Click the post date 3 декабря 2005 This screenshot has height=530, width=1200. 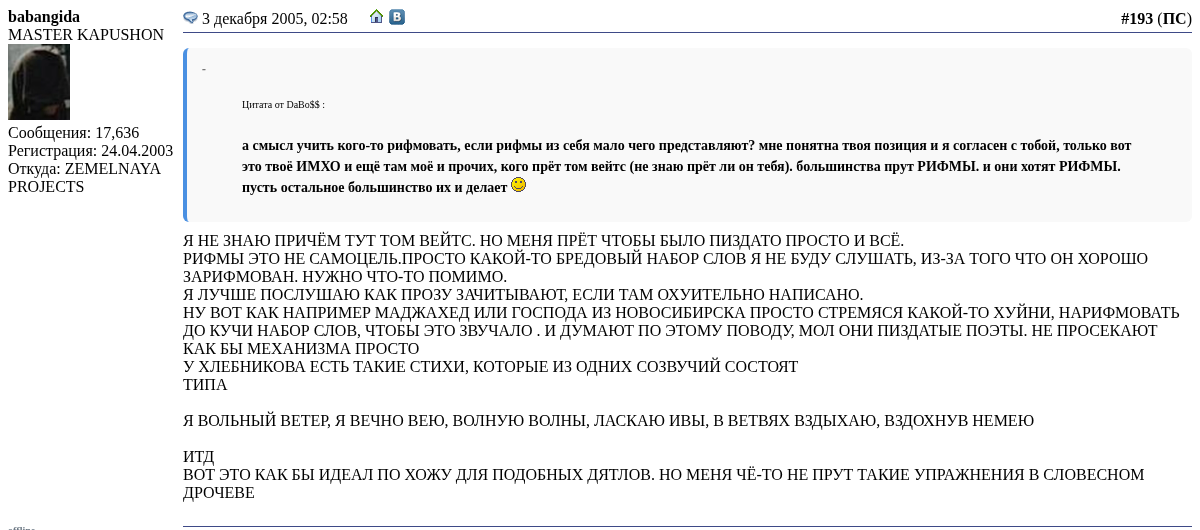click(274, 19)
